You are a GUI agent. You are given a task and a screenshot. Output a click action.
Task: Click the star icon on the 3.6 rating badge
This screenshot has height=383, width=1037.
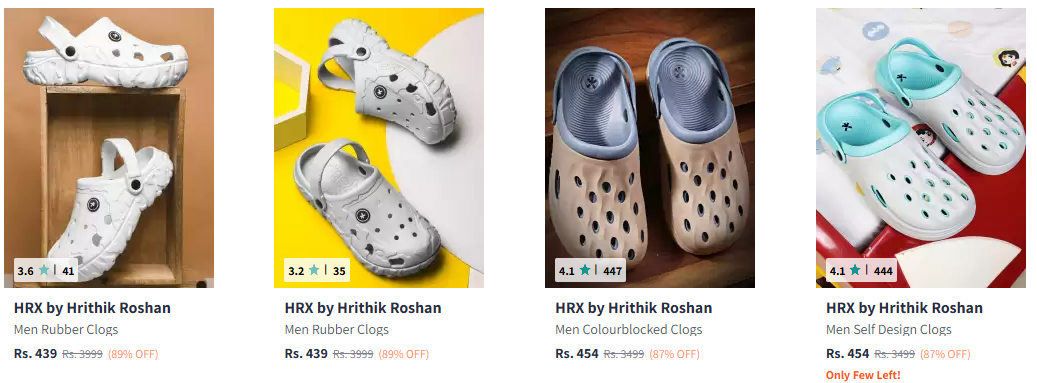point(44,271)
